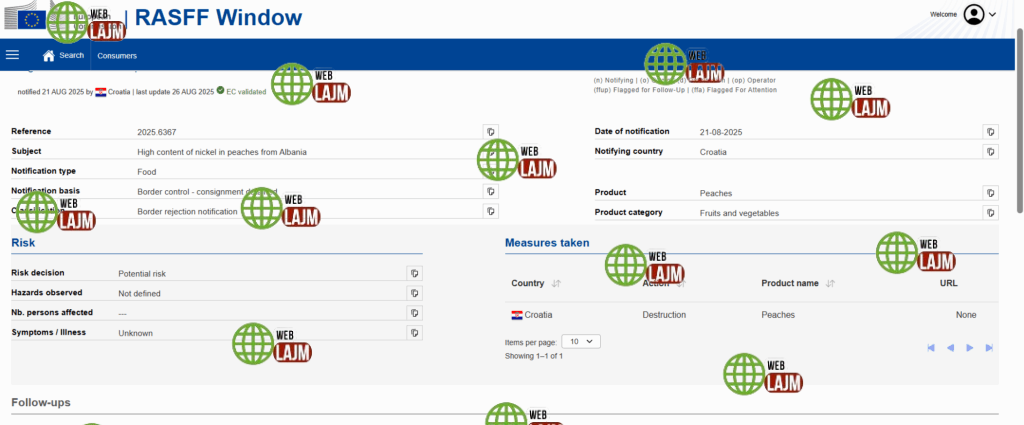This screenshot has width=1024, height=425.
Task: Jump to last page of measures
Action: (989, 348)
